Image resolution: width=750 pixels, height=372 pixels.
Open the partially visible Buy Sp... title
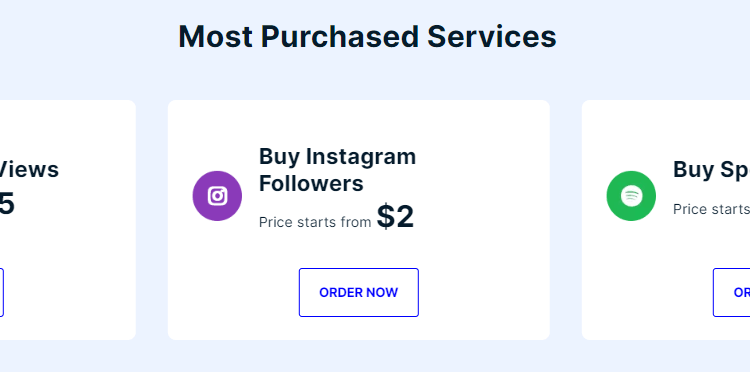coord(711,169)
